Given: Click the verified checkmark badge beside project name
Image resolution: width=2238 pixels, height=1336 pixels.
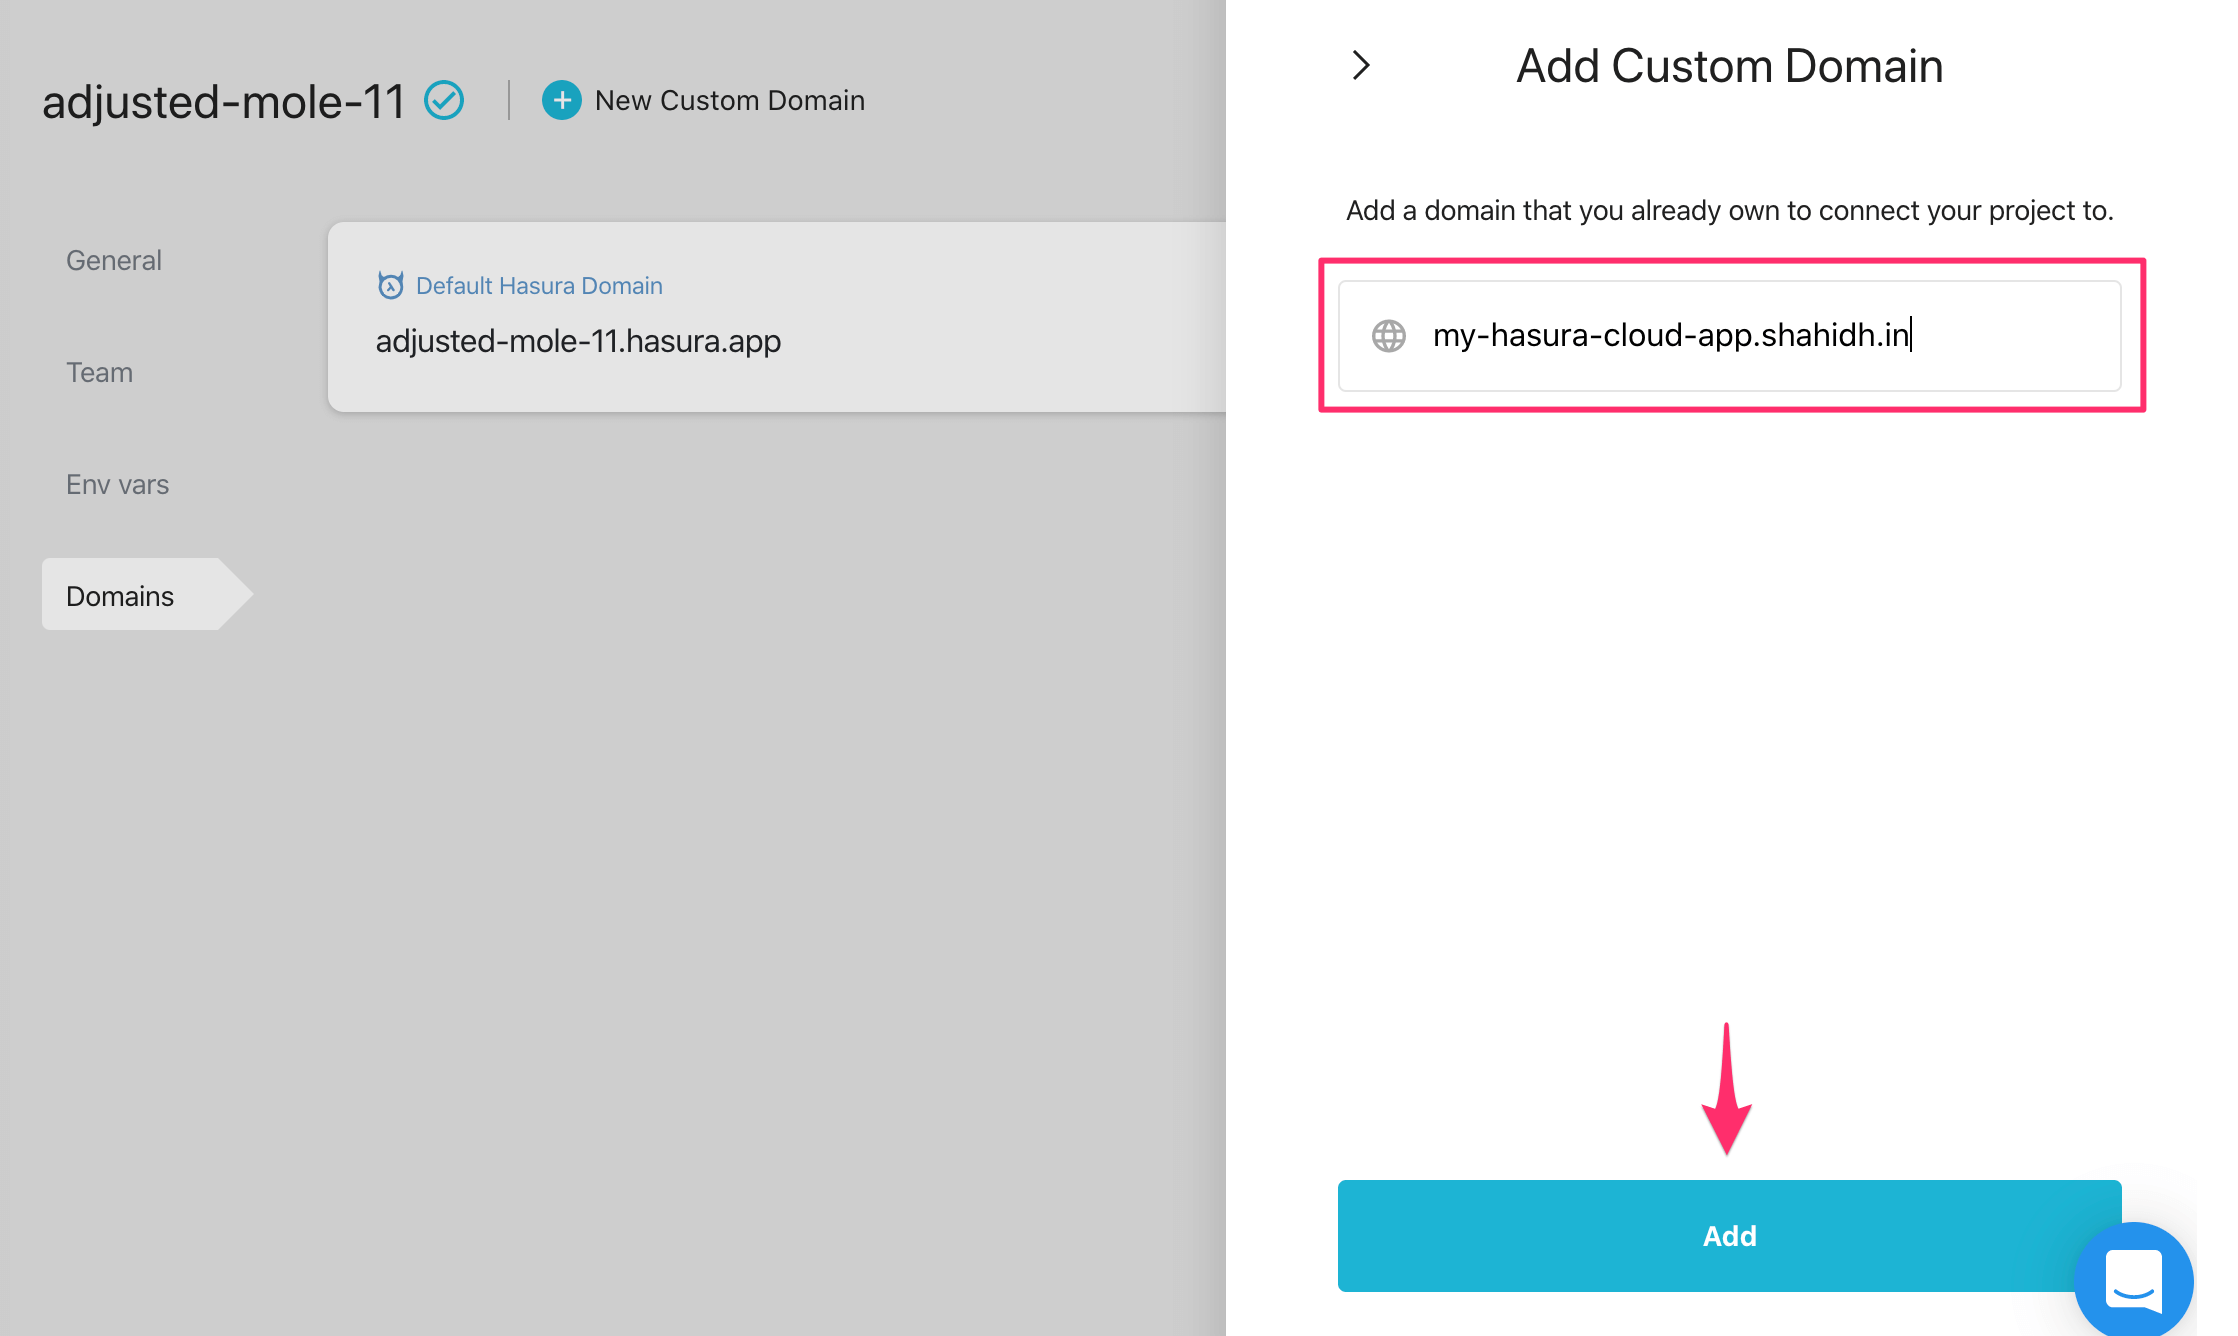Looking at the screenshot, I should (x=444, y=100).
